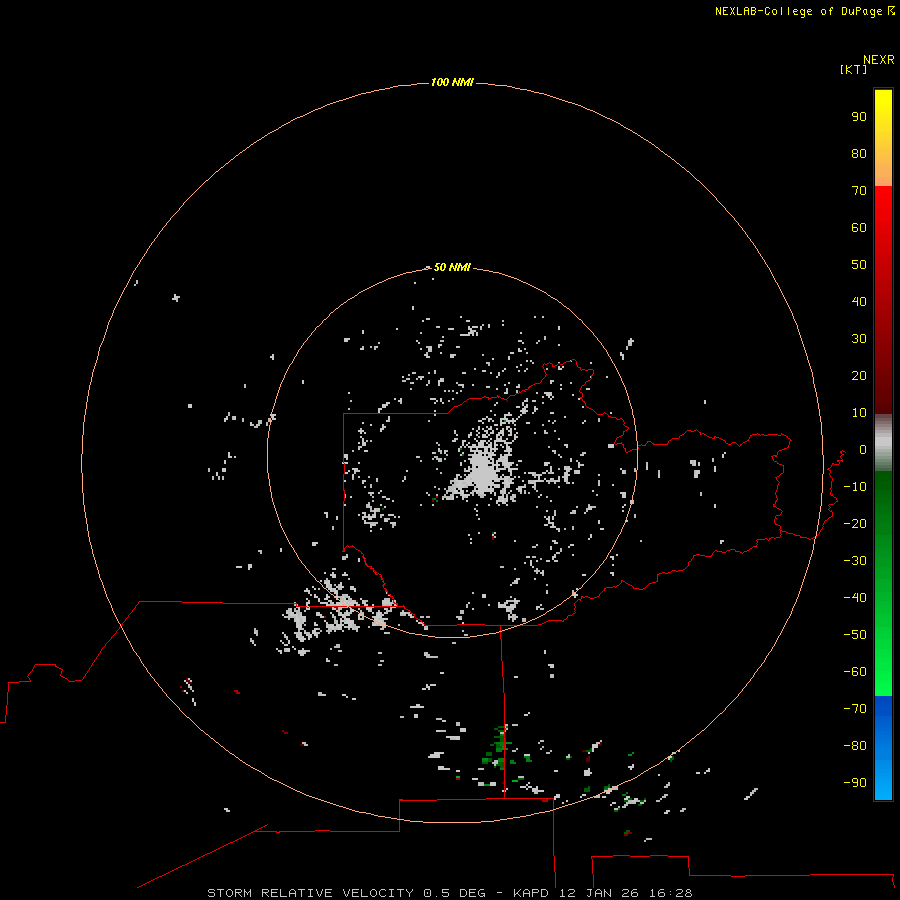Click the -20 knots scale label
Viewport: 900px width, 900px height.
pos(855,524)
